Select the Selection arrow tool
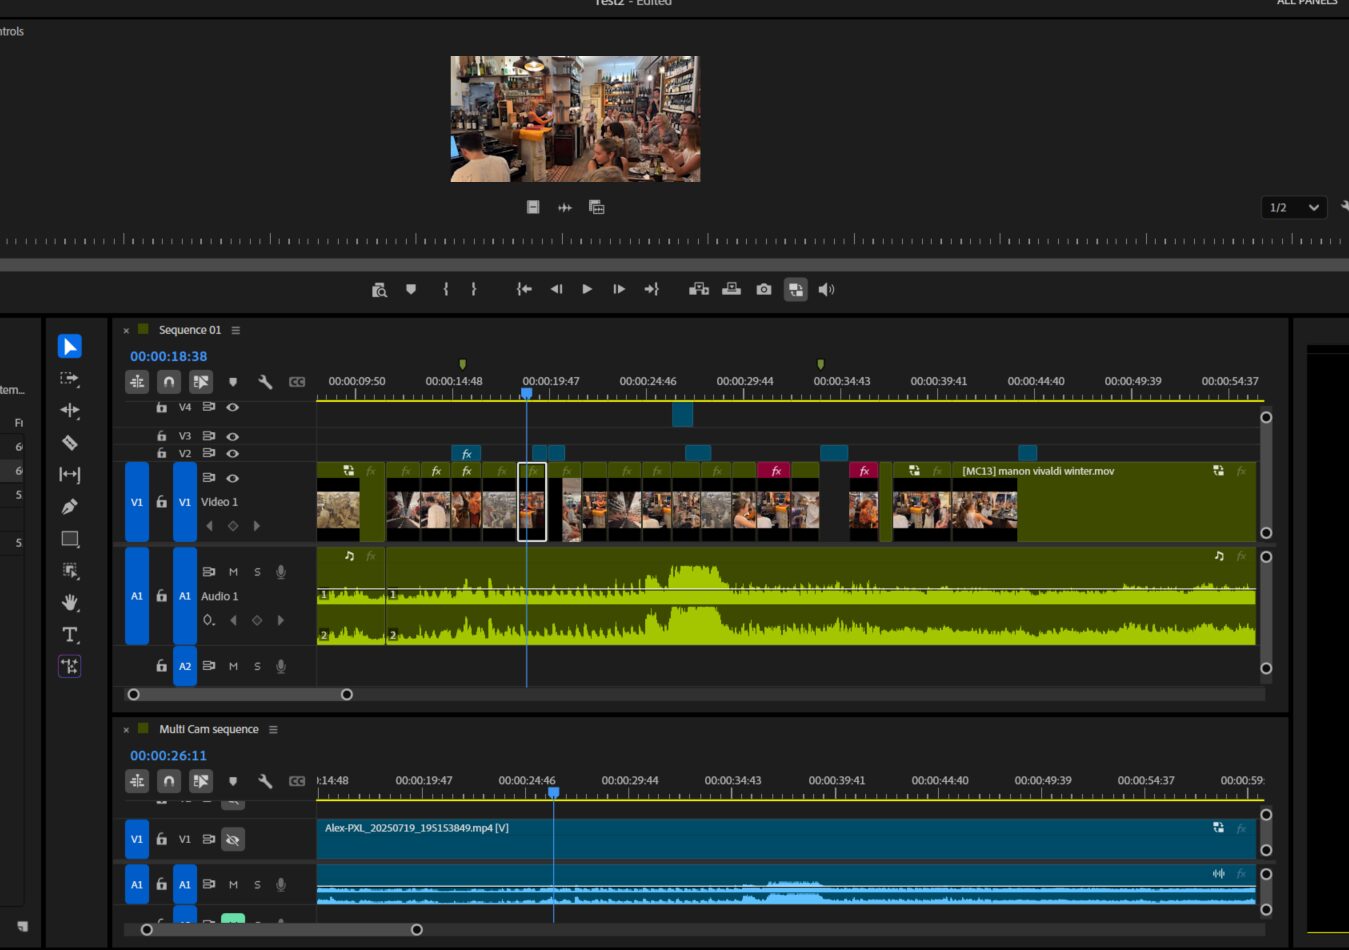This screenshot has height=950, width=1349. click(x=70, y=346)
